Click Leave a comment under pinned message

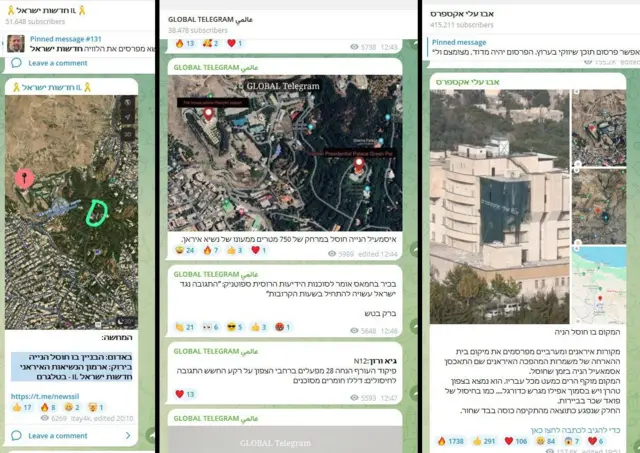[x=58, y=63]
